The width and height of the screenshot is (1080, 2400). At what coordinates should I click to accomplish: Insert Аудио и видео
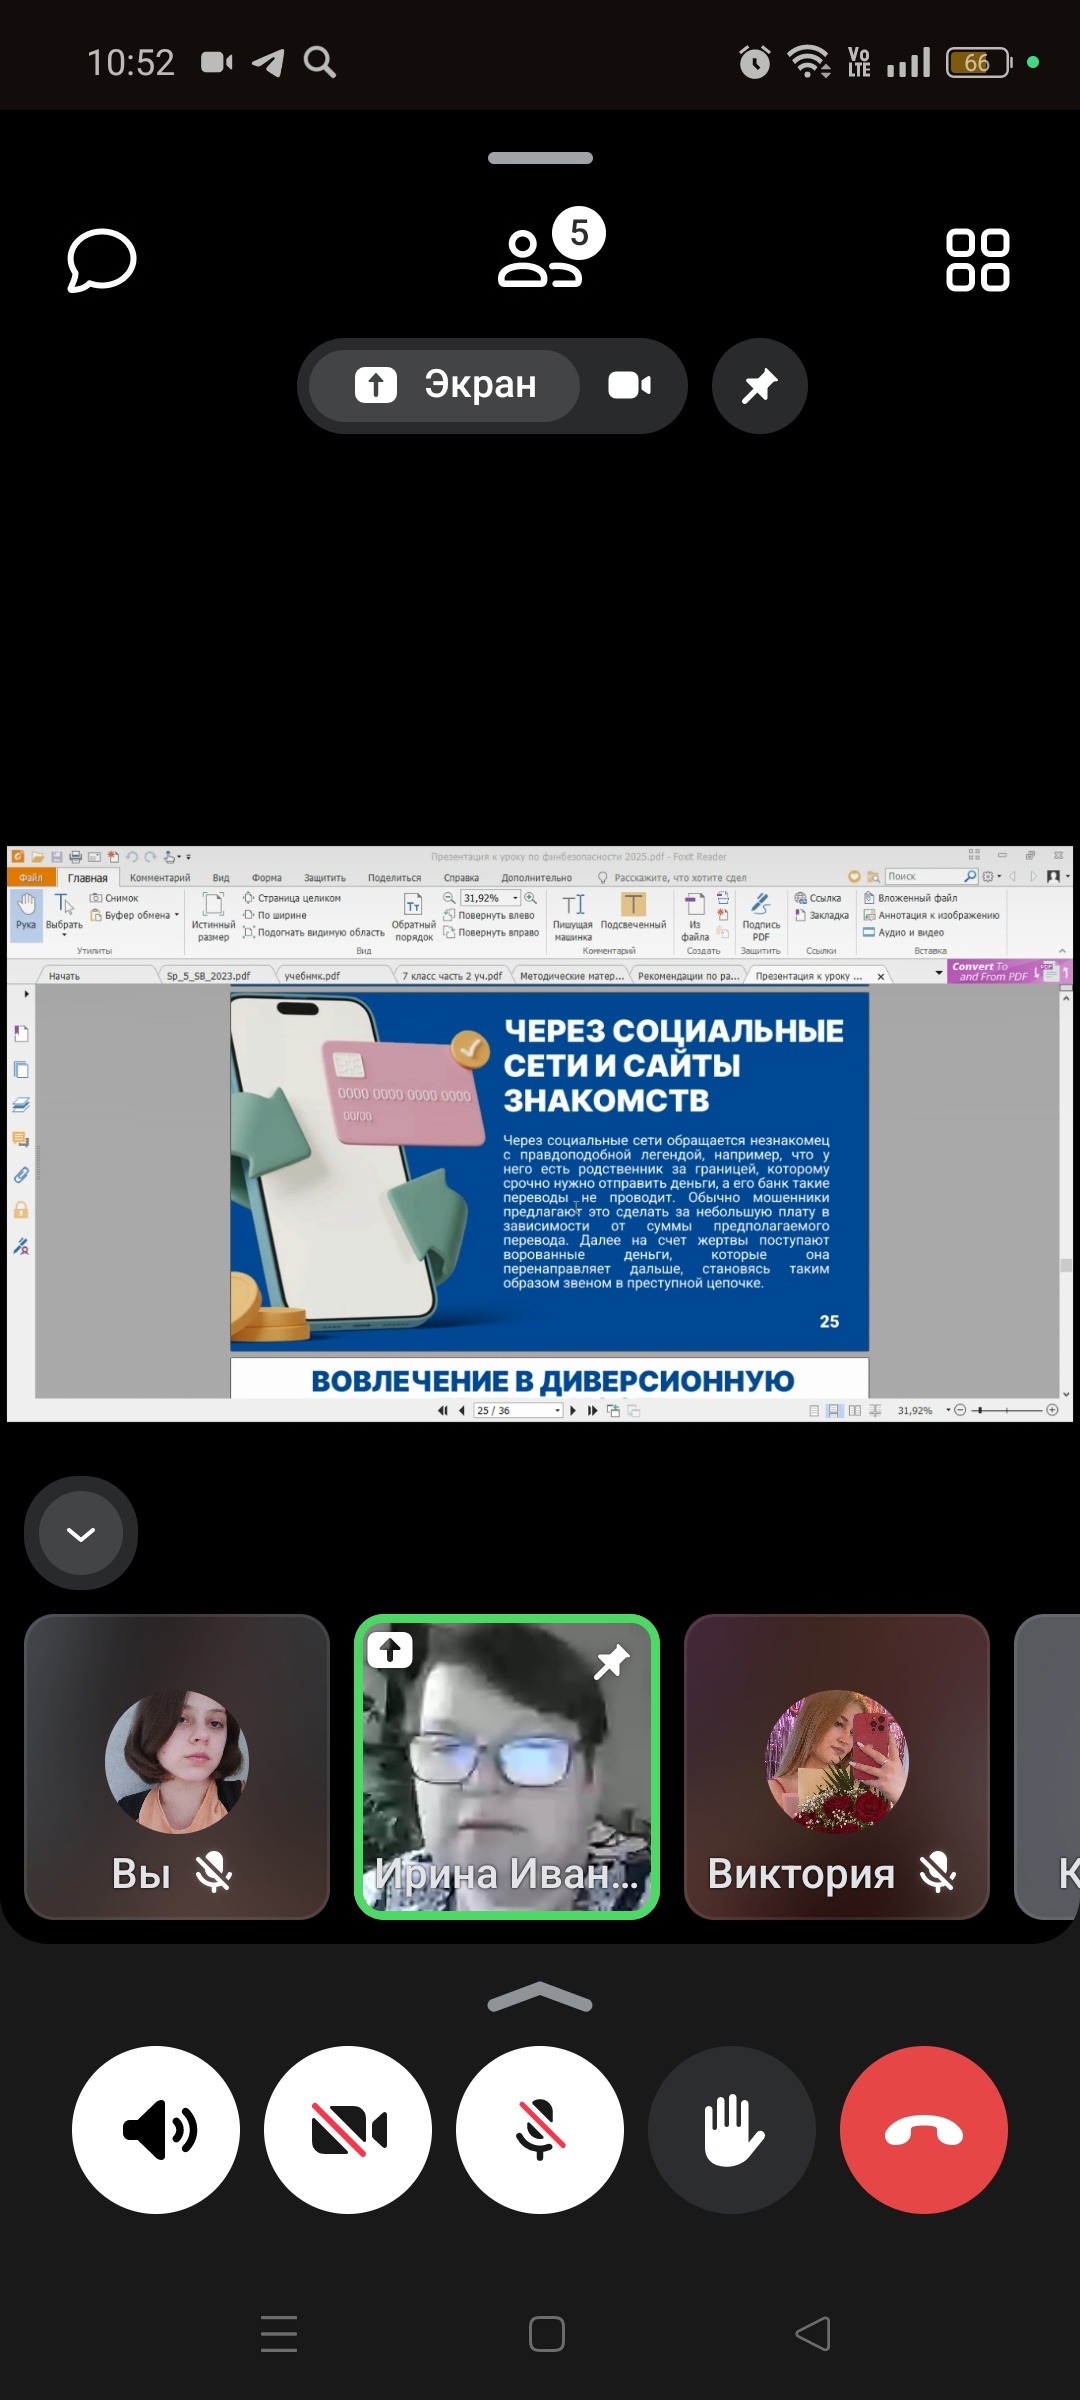(x=903, y=932)
